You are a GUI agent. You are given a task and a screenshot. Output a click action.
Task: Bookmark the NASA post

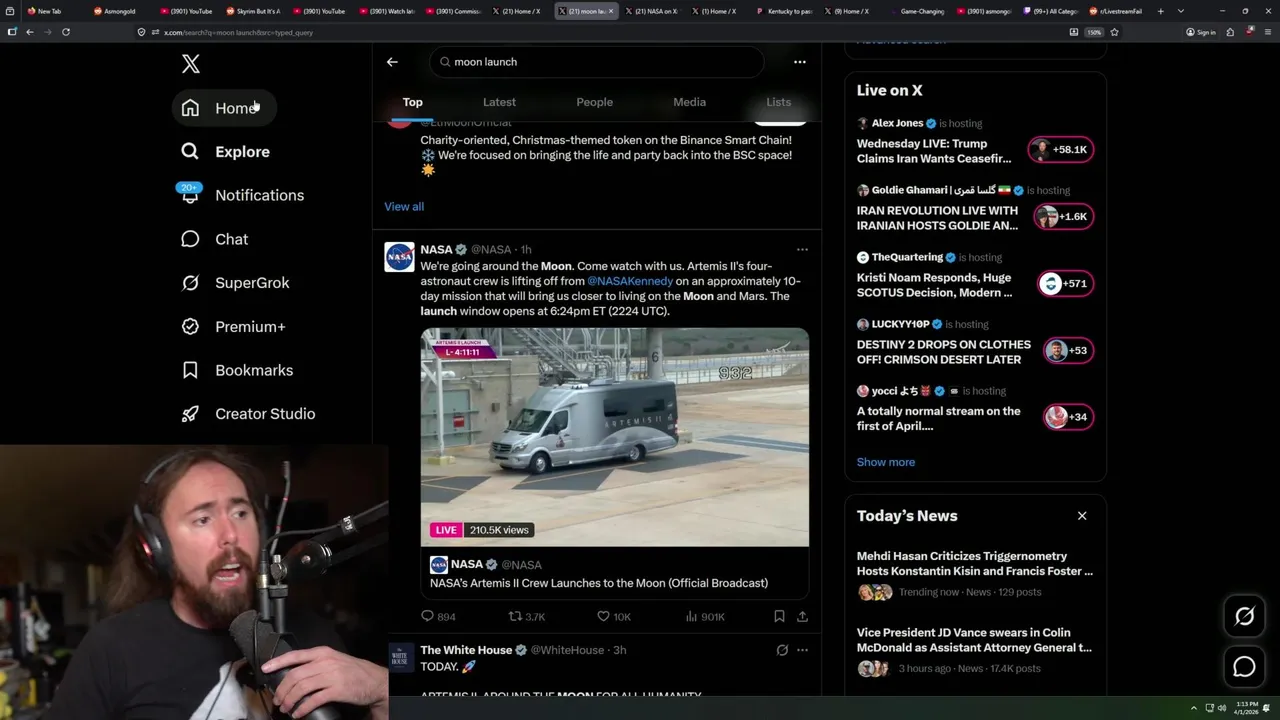coord(779,617)
